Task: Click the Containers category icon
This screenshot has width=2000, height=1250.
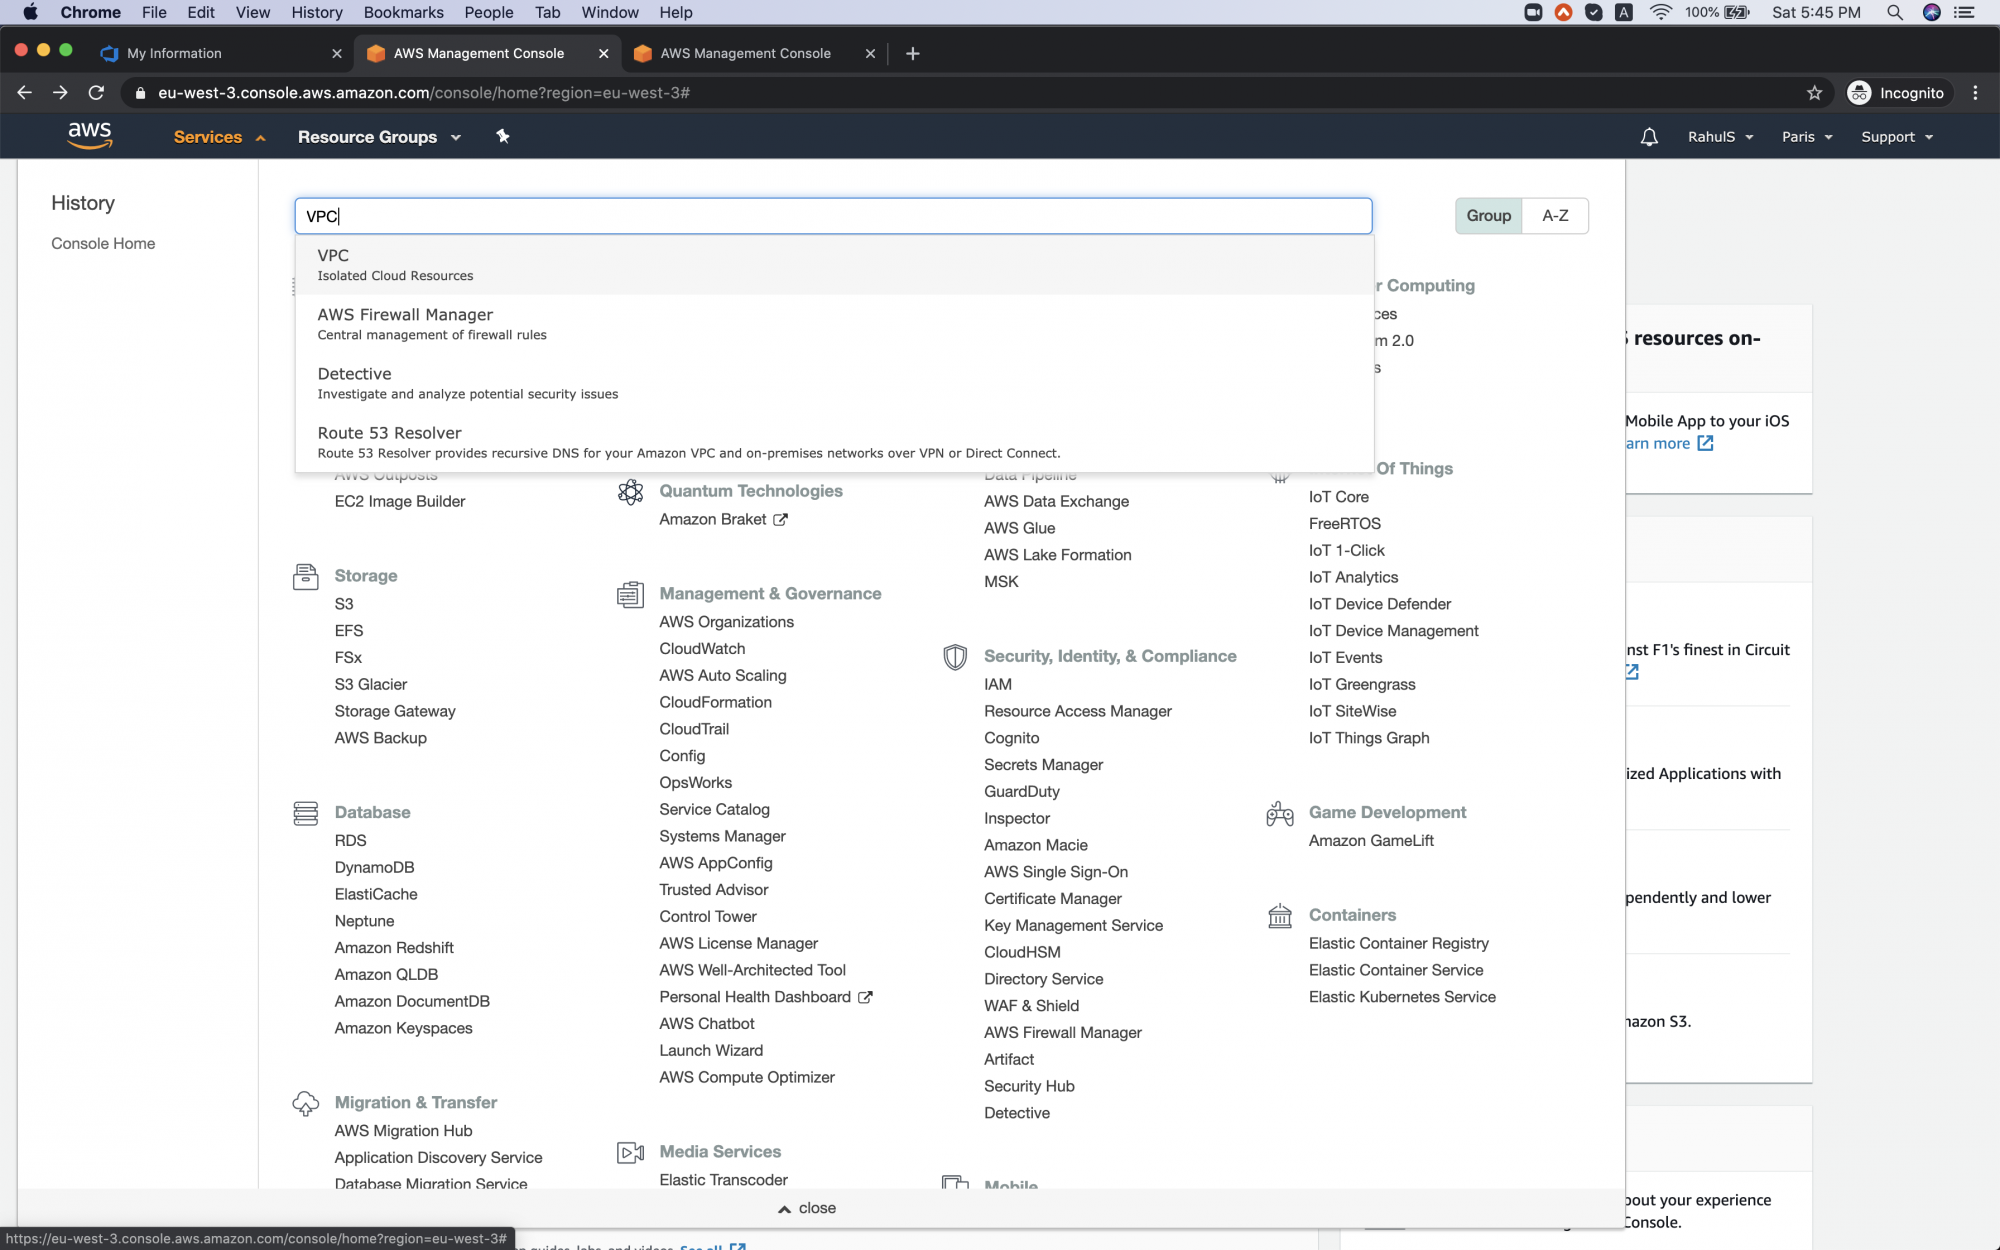Action: coord(1279,916)
